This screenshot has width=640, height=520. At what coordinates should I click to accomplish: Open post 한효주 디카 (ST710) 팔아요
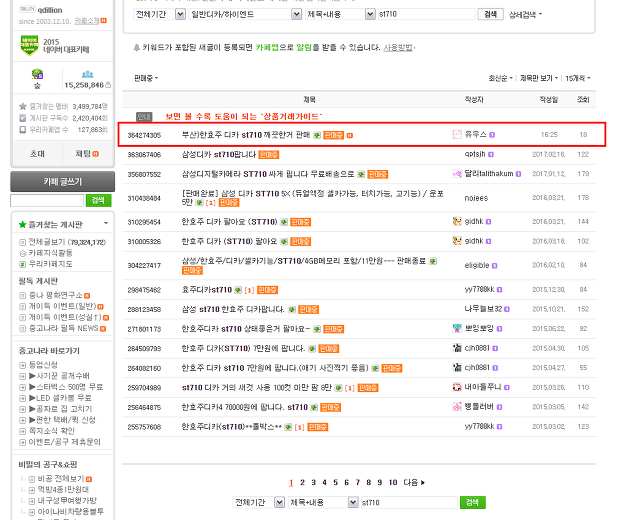coord(229,242)
